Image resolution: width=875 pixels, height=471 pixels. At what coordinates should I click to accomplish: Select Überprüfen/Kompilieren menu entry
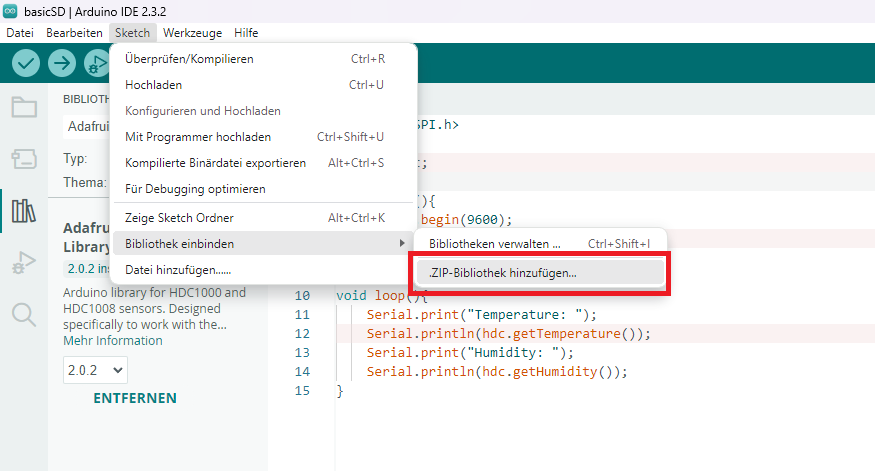coord(189,59)
